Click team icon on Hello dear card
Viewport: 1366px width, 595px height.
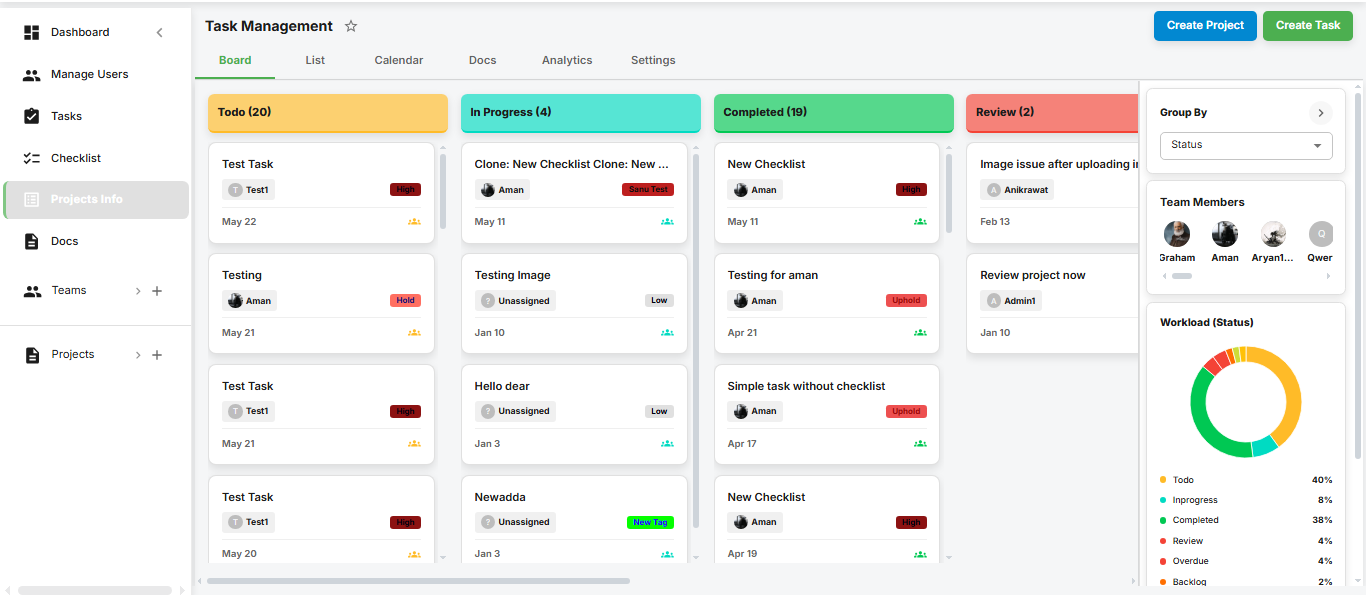[x=667, y=444]
